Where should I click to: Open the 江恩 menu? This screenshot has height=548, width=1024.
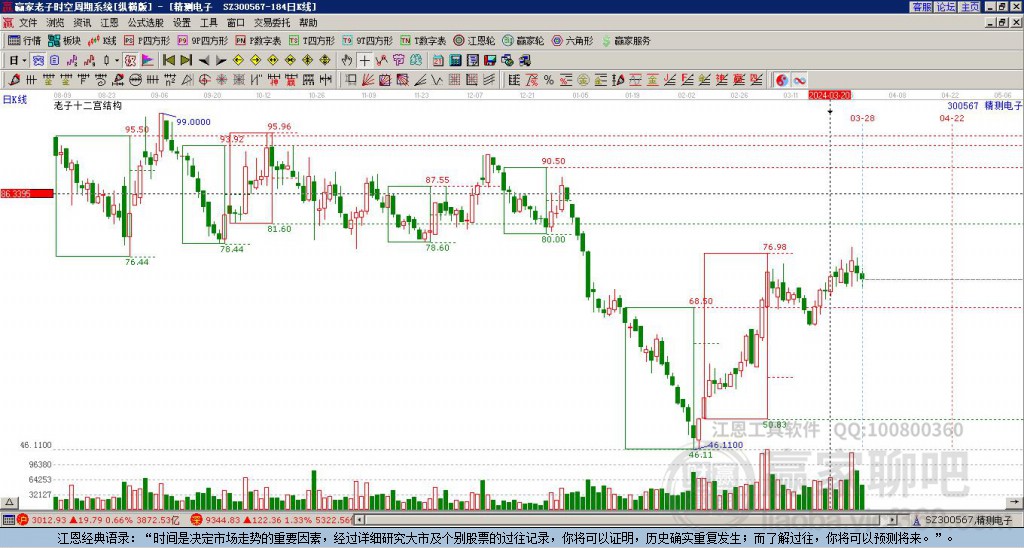click(x=110, y=23)
